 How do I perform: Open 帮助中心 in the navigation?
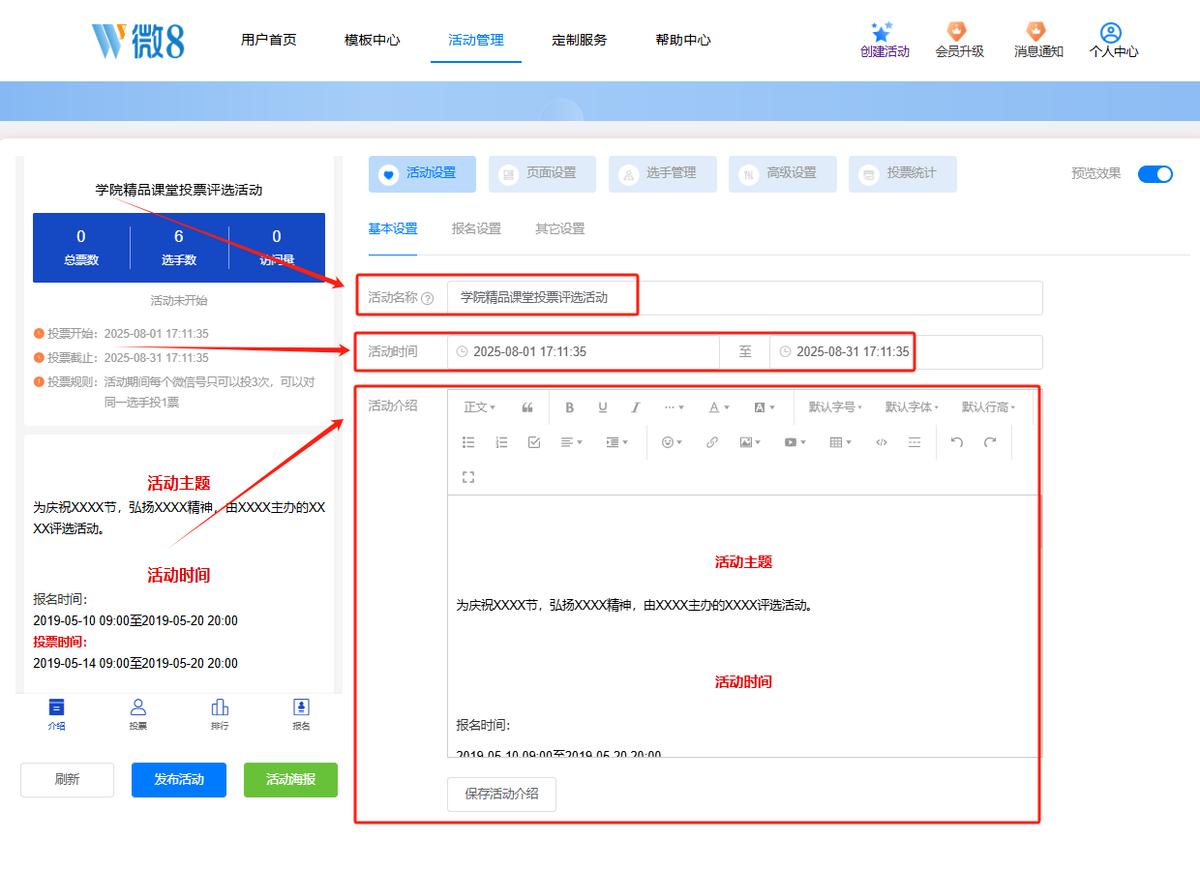[x=683, y=40]
